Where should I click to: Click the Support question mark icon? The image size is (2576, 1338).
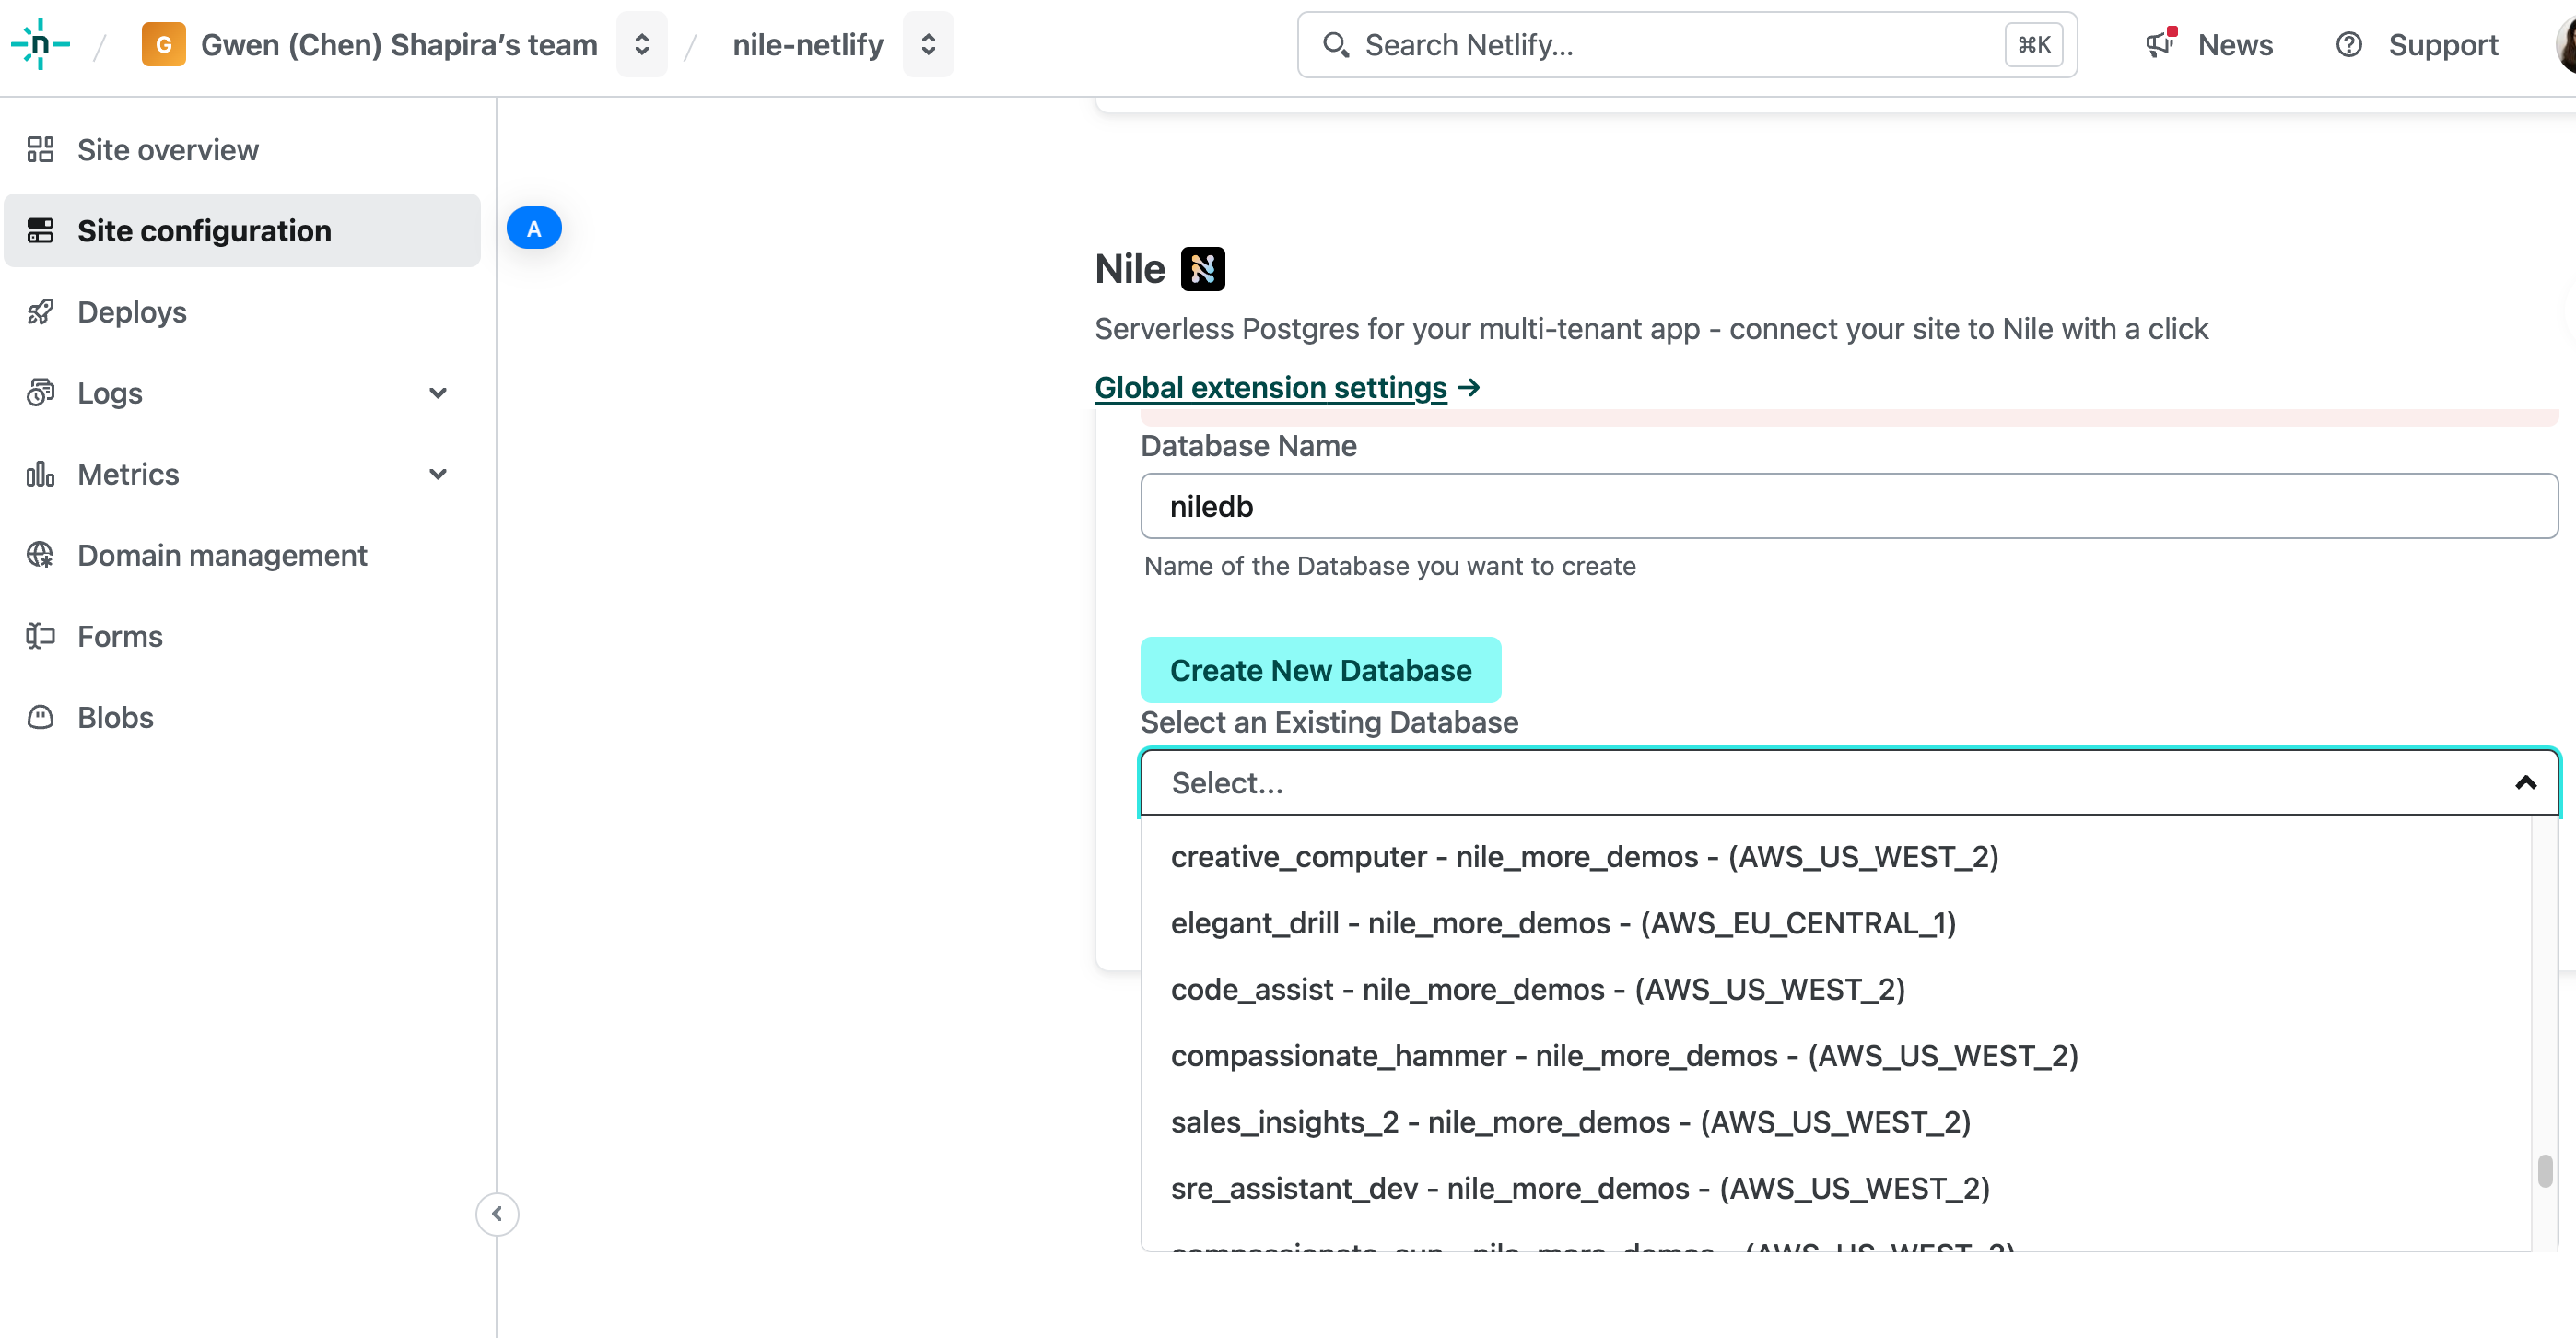pyautogui.click(x=2348, y=44)
